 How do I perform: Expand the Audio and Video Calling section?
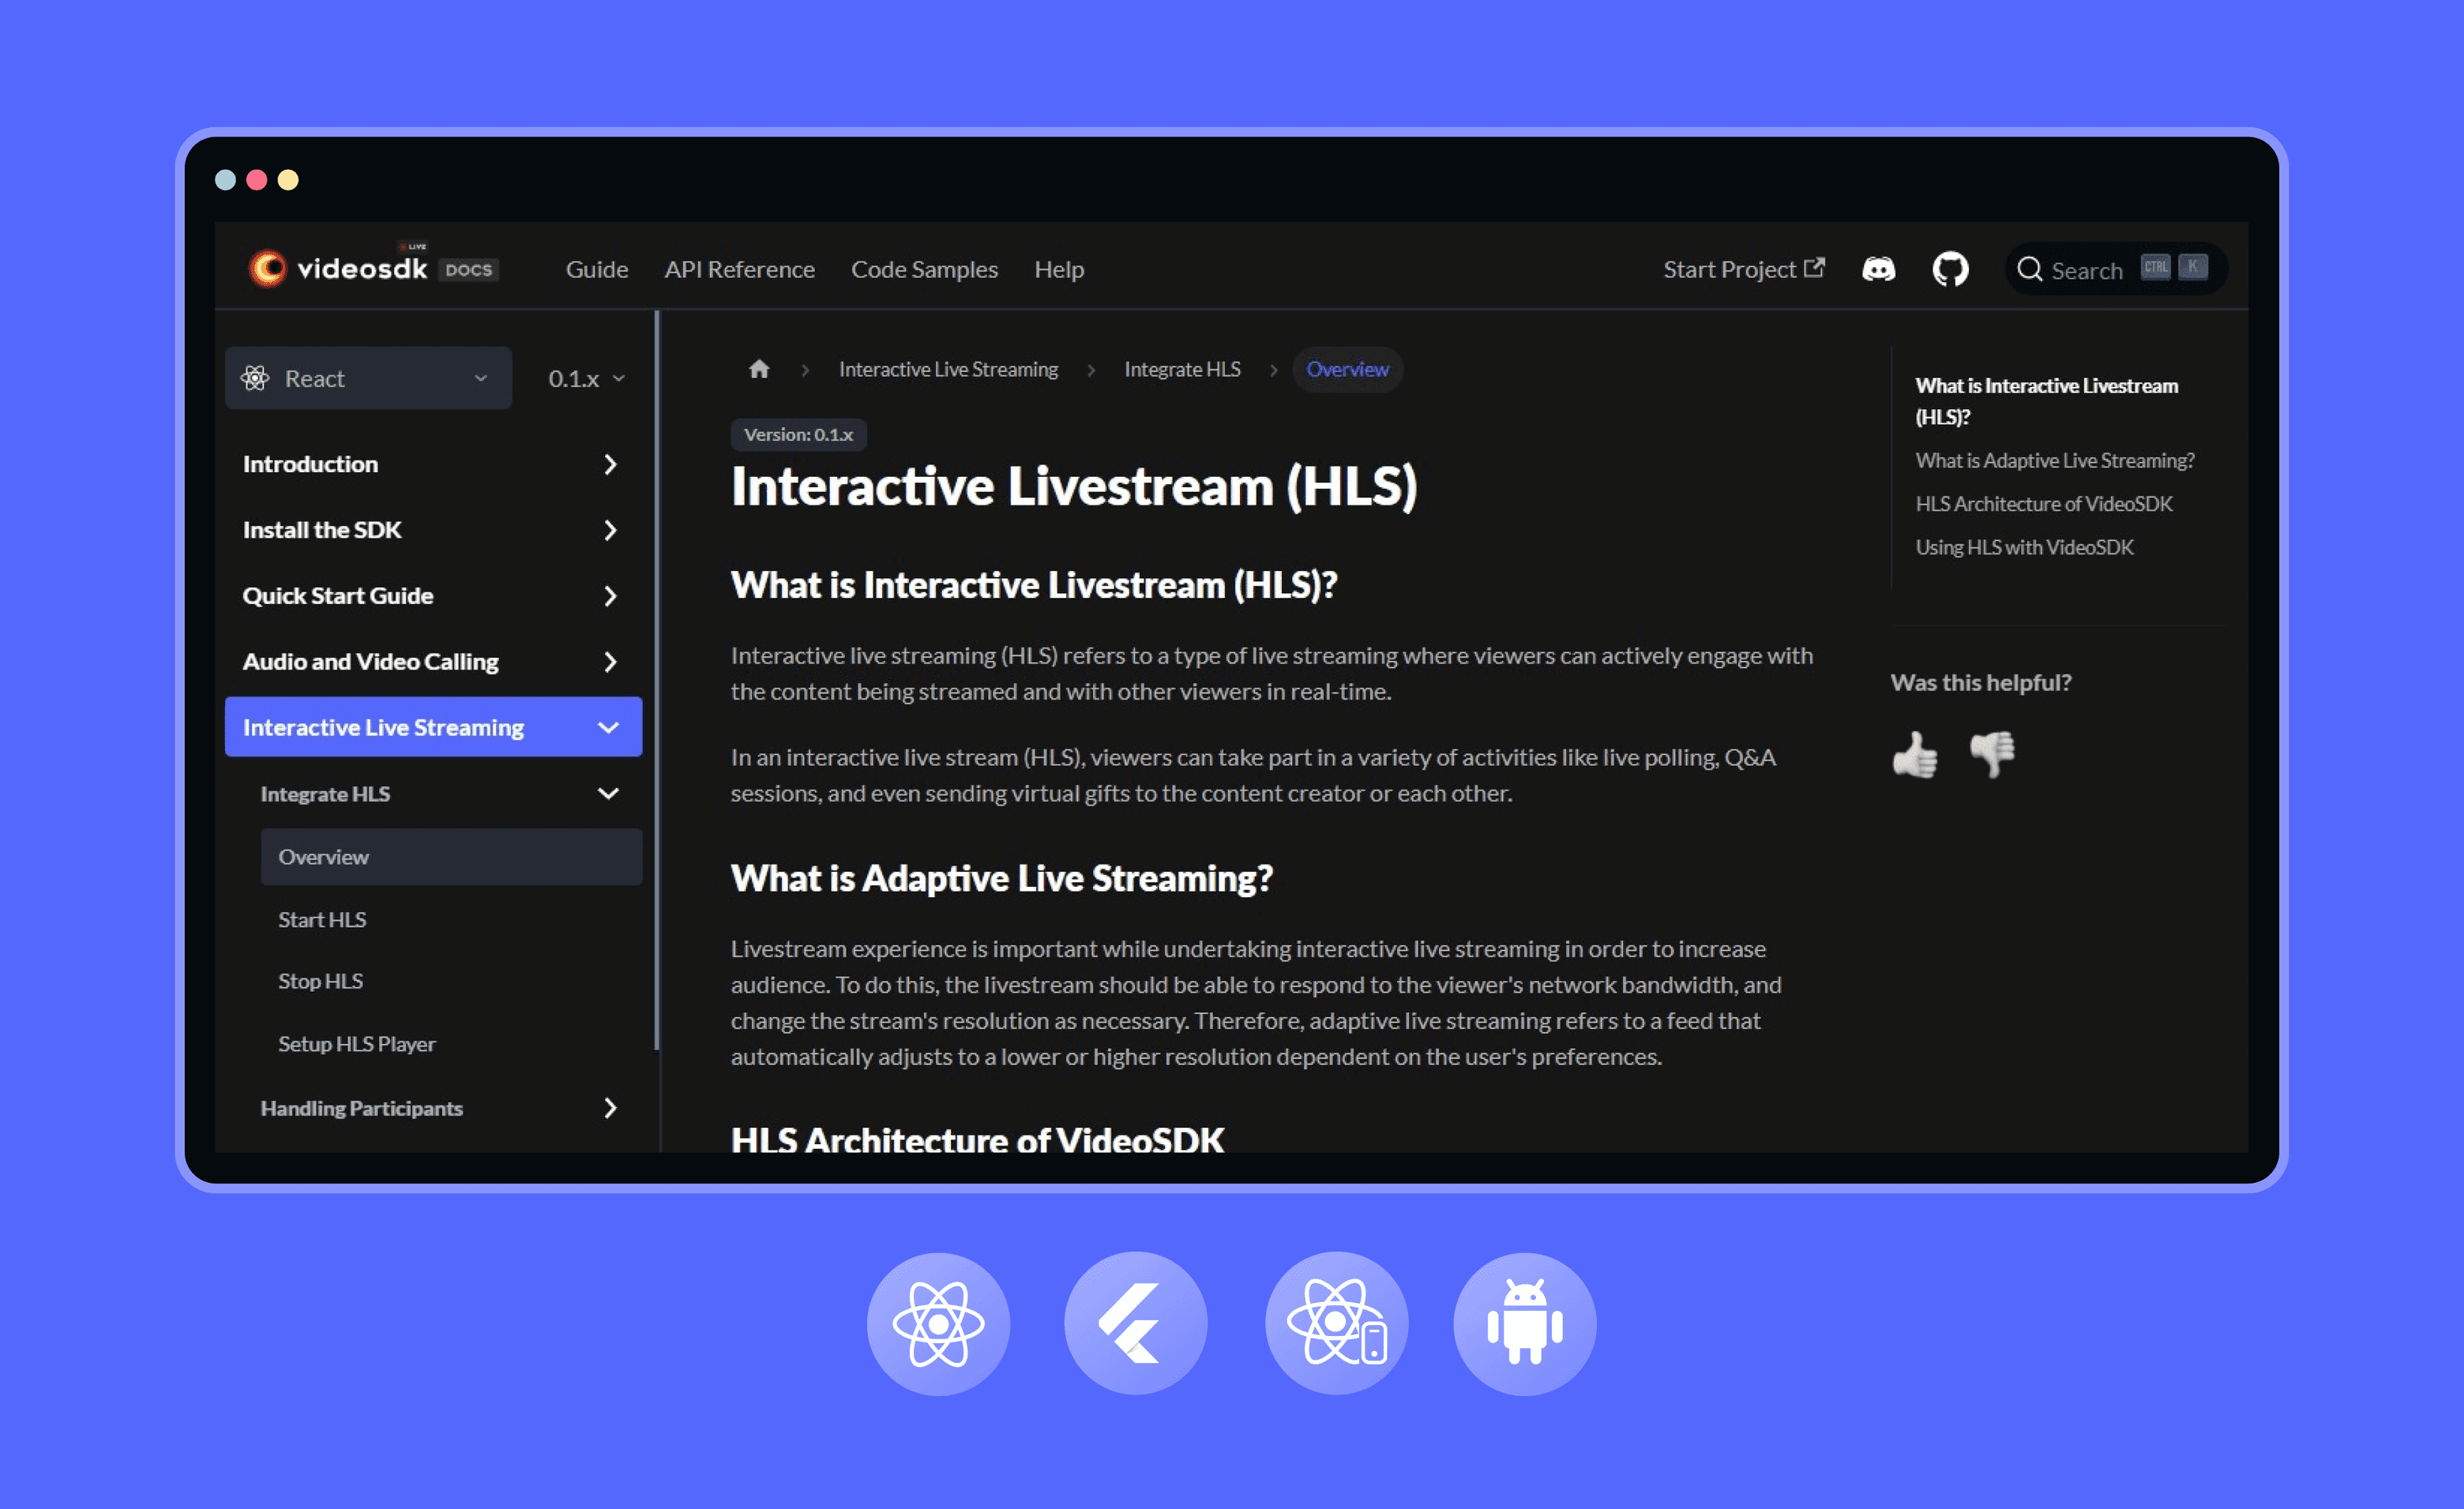coord(433,662)
